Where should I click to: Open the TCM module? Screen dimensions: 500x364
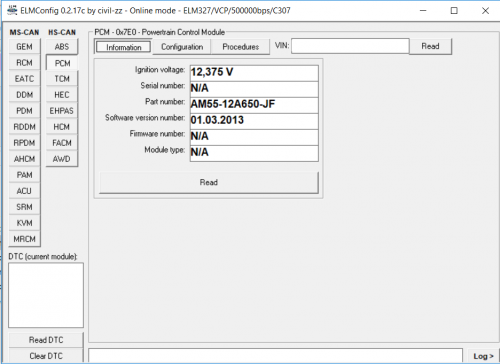pyautogui.click(x=62, y=79)
